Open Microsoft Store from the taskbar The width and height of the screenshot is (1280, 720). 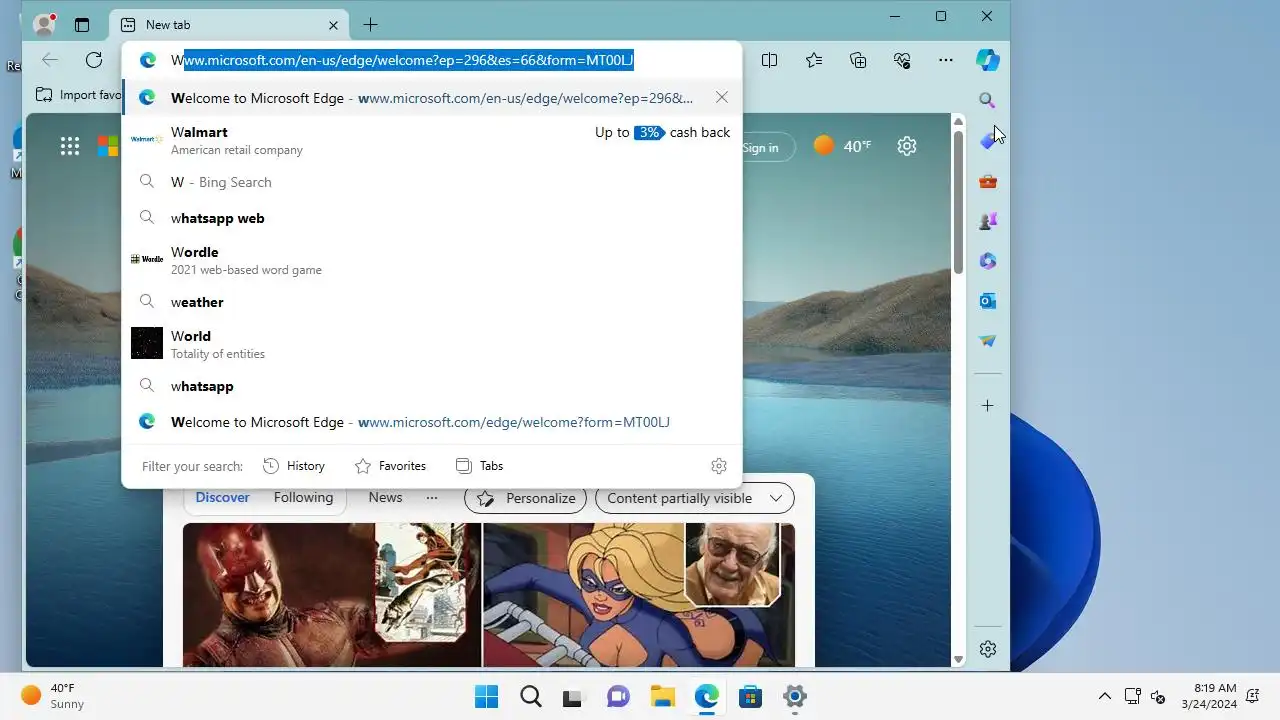tap(750, 697)
